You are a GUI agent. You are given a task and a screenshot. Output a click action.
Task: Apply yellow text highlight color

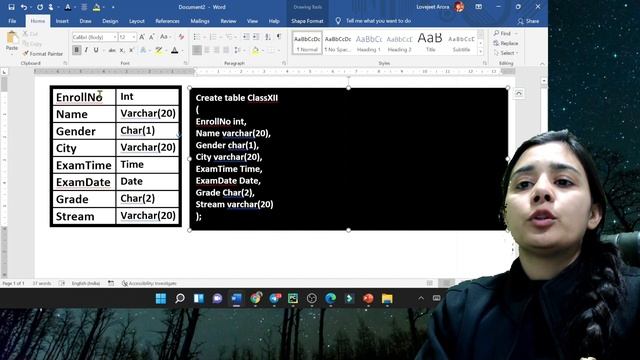click(x=158, y=50)
